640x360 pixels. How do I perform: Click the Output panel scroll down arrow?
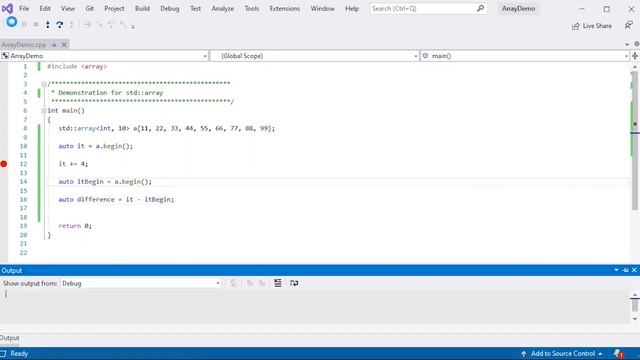[635, 319]
